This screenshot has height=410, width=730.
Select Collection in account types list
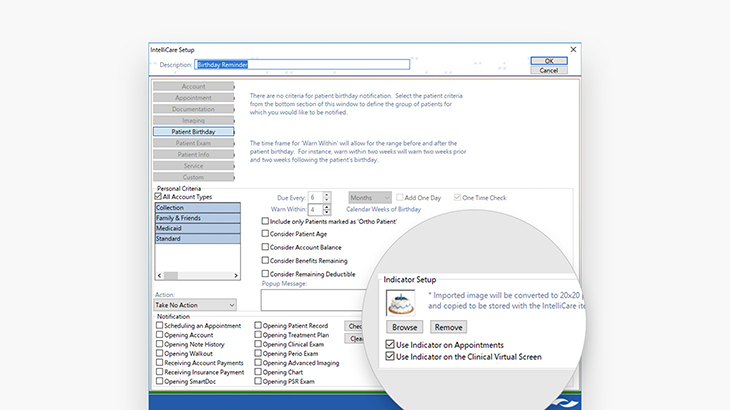(197, 208)
